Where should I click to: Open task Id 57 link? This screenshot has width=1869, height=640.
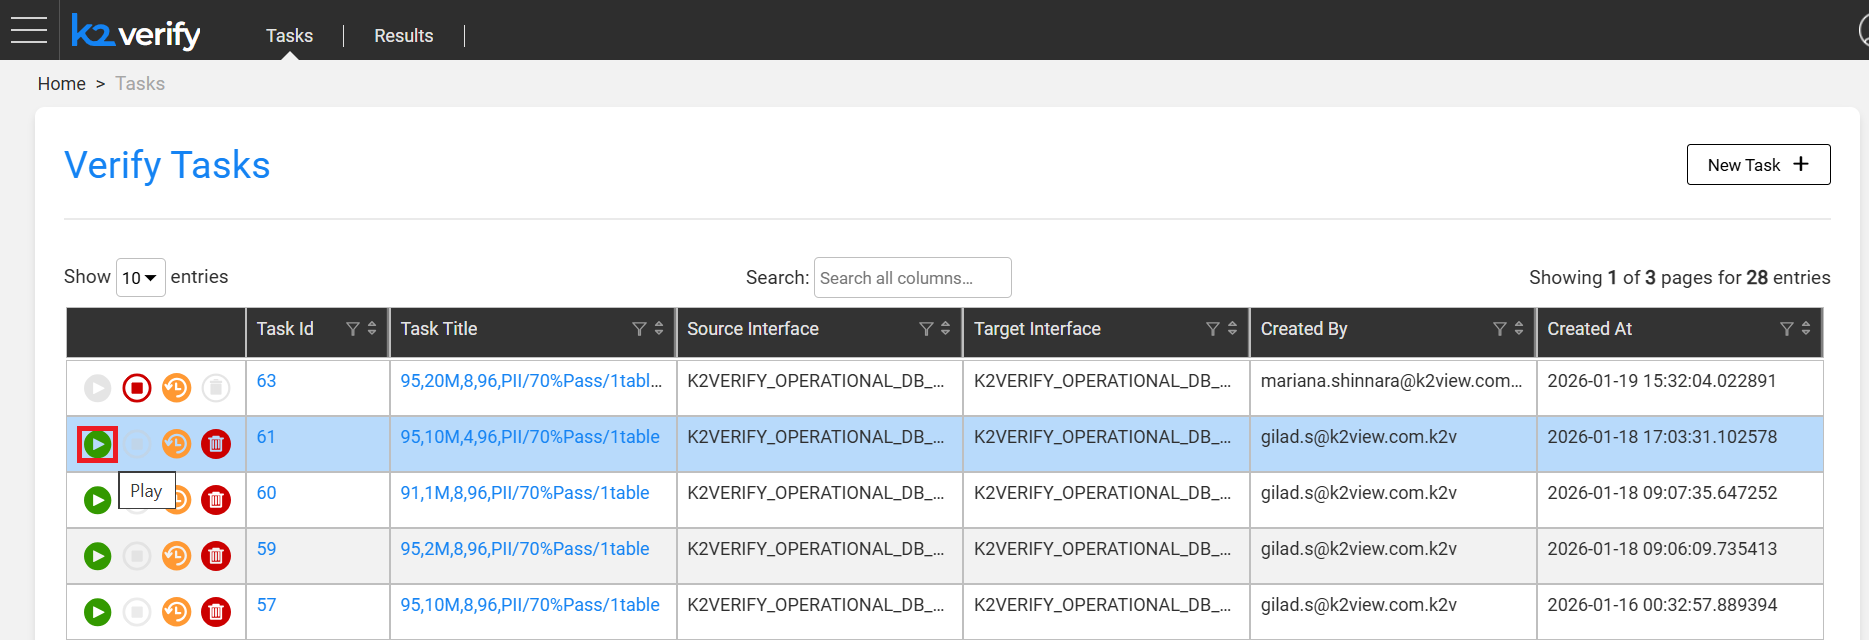click(266, 605)
